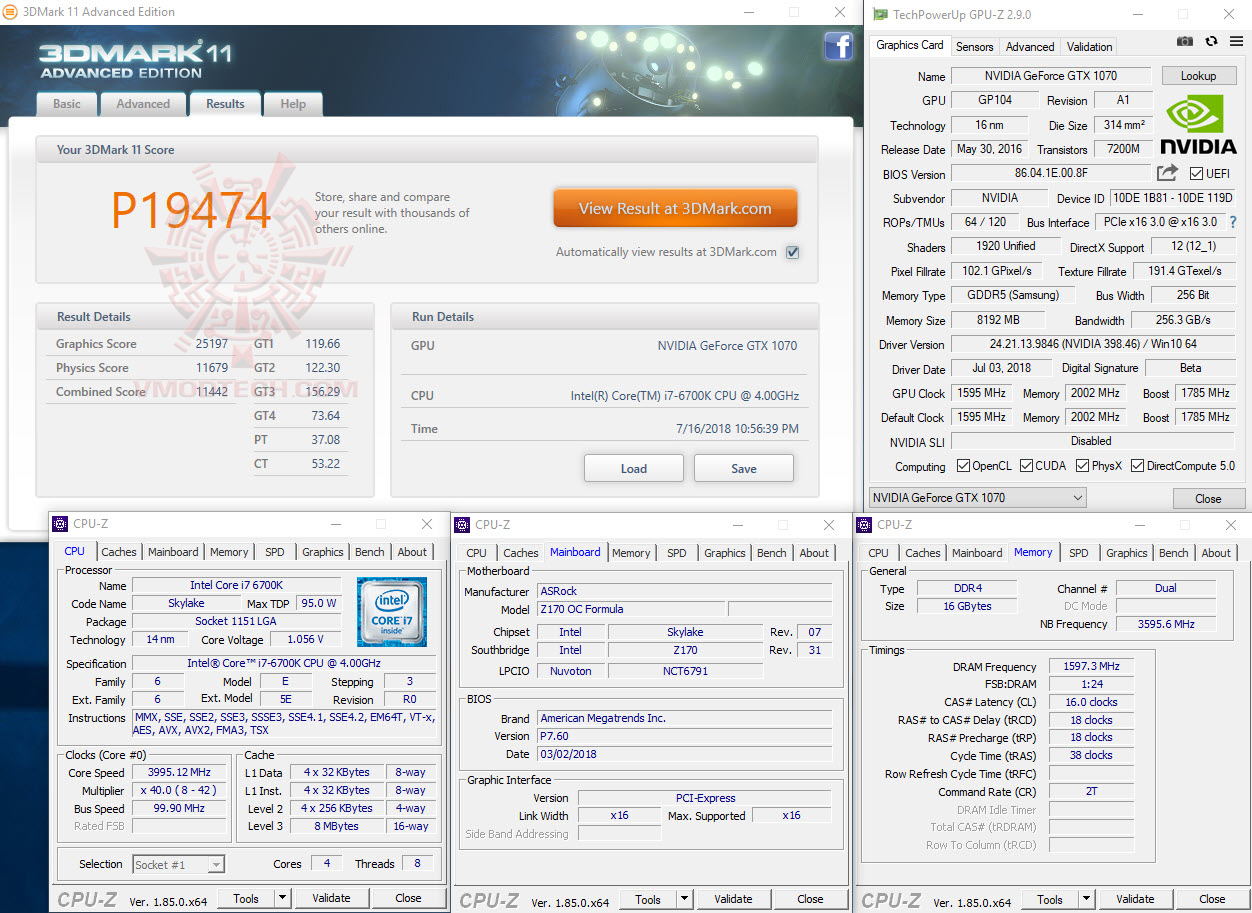The image size is (1252, 913).
Task: Take a GPU-Z screenshot with the camera icon
Action: pos(1185,42)
